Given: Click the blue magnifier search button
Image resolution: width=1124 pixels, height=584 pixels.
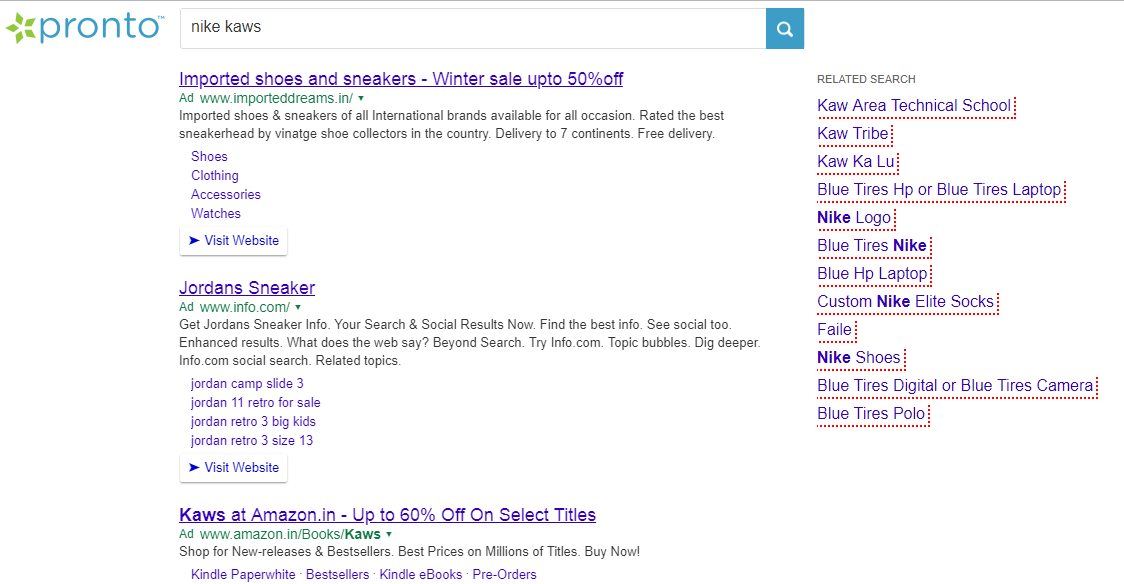Looking at the screenshot, I should point(785,28).
